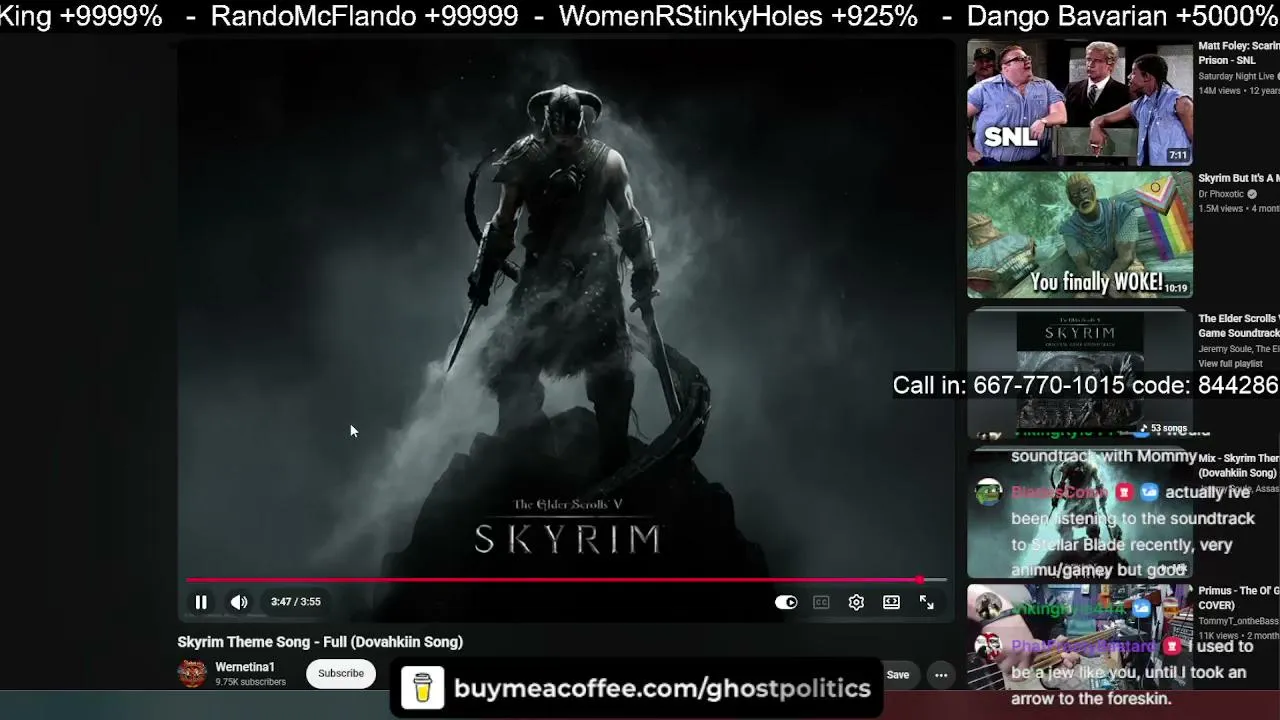Mute the video using the speaker icon
This screenshot has width=1280, height=720.
239,602
